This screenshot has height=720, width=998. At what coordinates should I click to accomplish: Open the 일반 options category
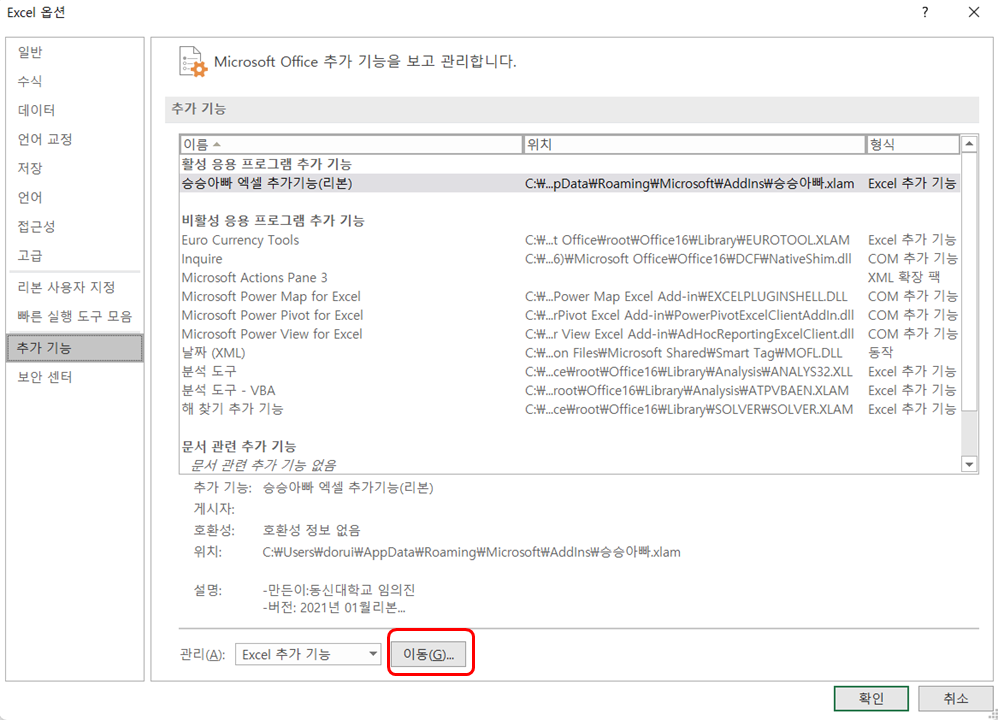[74, 52]
